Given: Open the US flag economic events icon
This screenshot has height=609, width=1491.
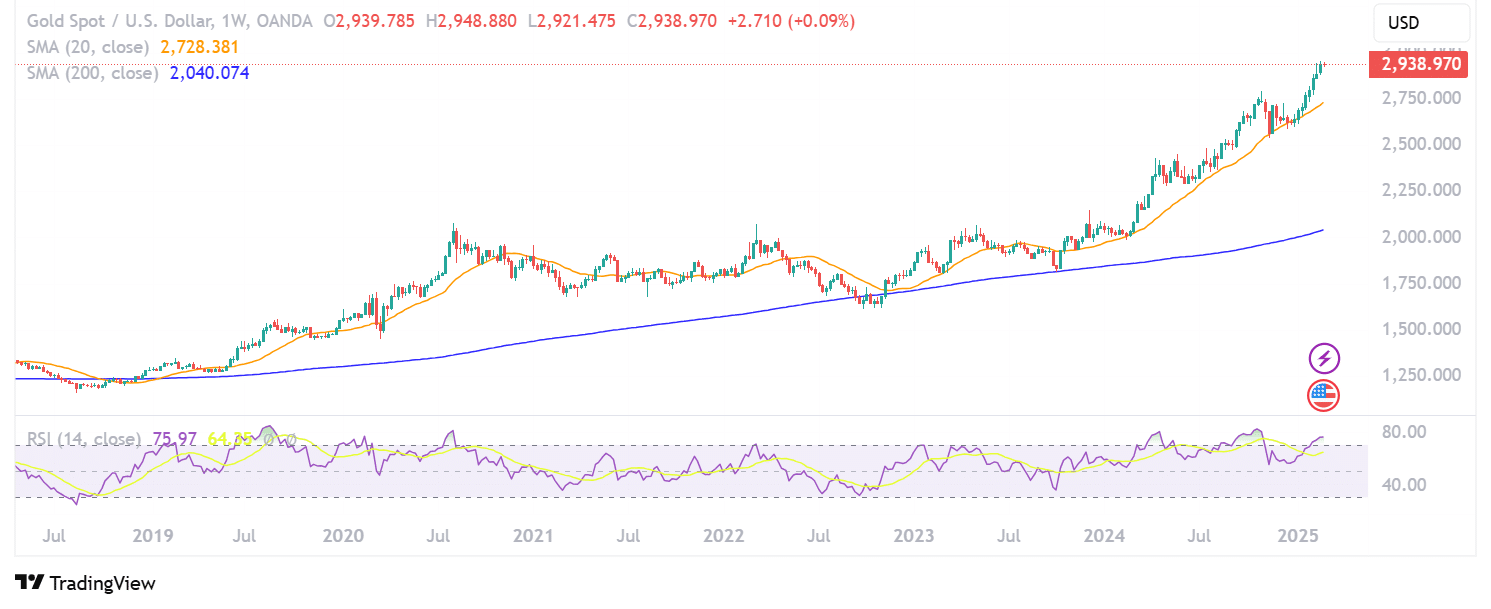Looking at the screenshot, I should tap(1325, 394).
